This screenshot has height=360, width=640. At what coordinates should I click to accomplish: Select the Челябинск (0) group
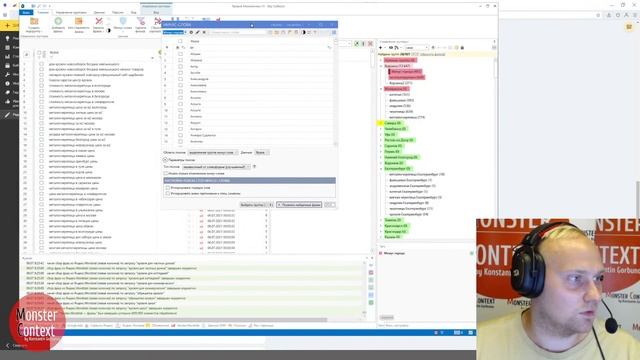pos(395,129)
